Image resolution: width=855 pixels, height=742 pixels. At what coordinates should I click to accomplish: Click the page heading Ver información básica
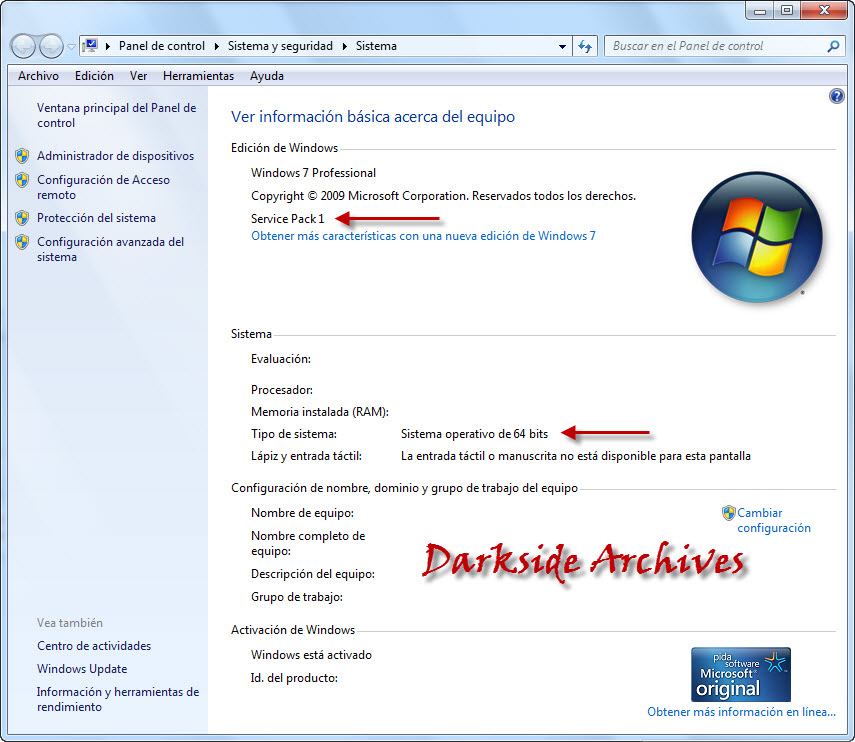tap(373, 117)
